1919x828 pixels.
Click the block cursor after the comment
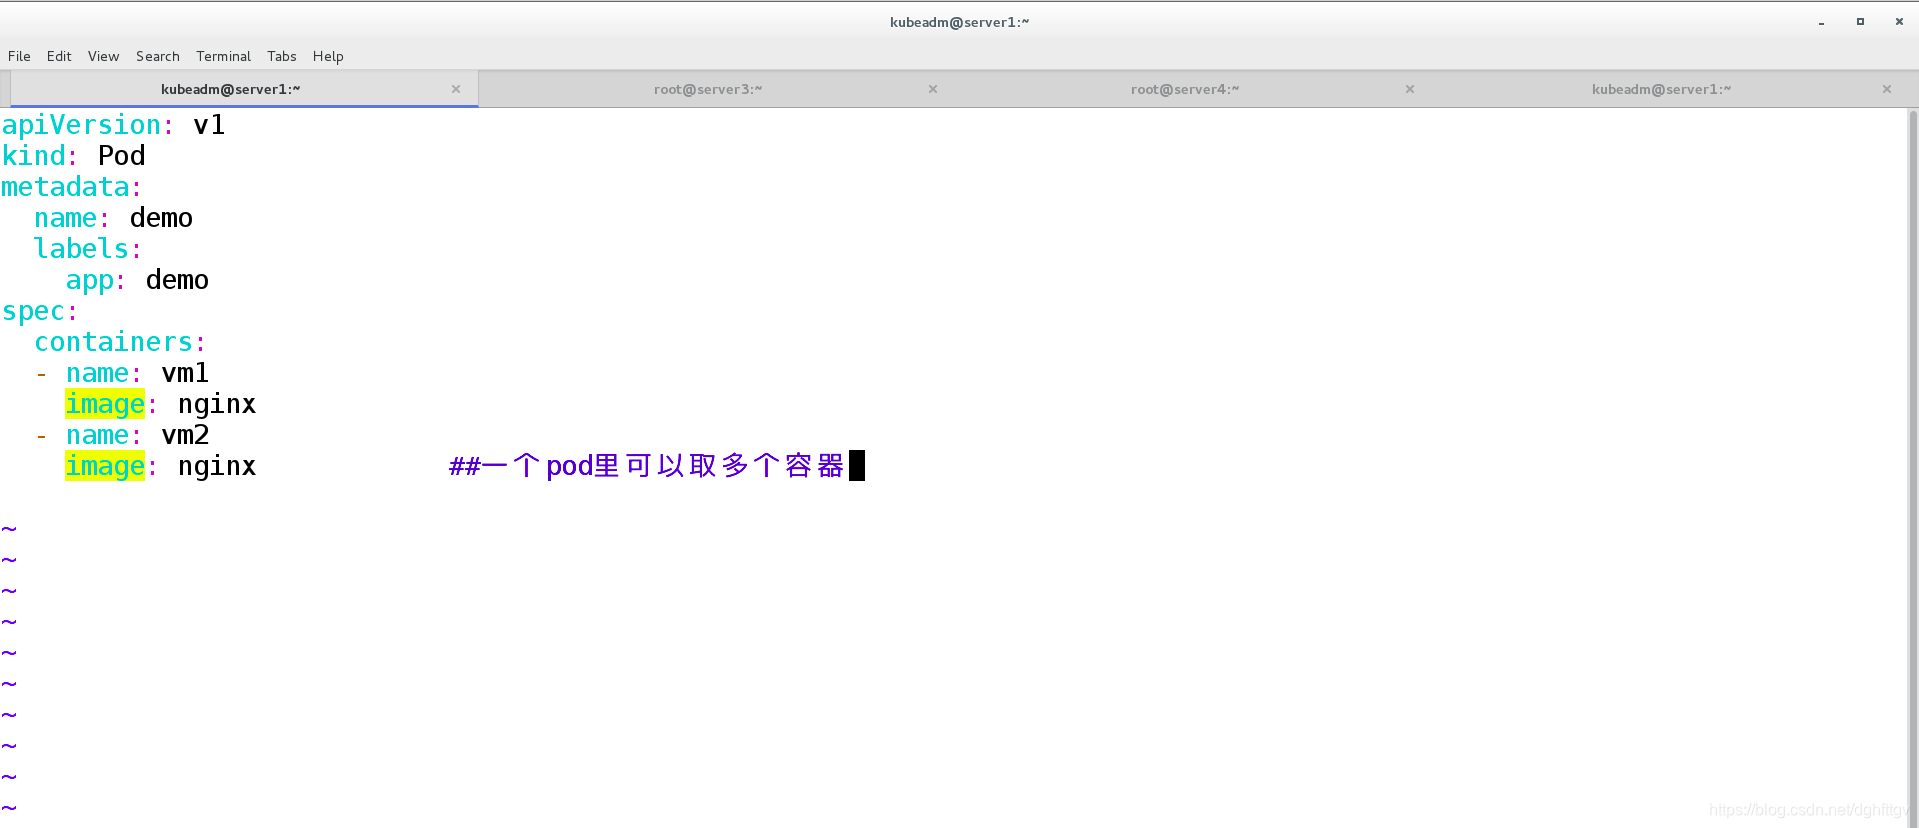point(857,466)
